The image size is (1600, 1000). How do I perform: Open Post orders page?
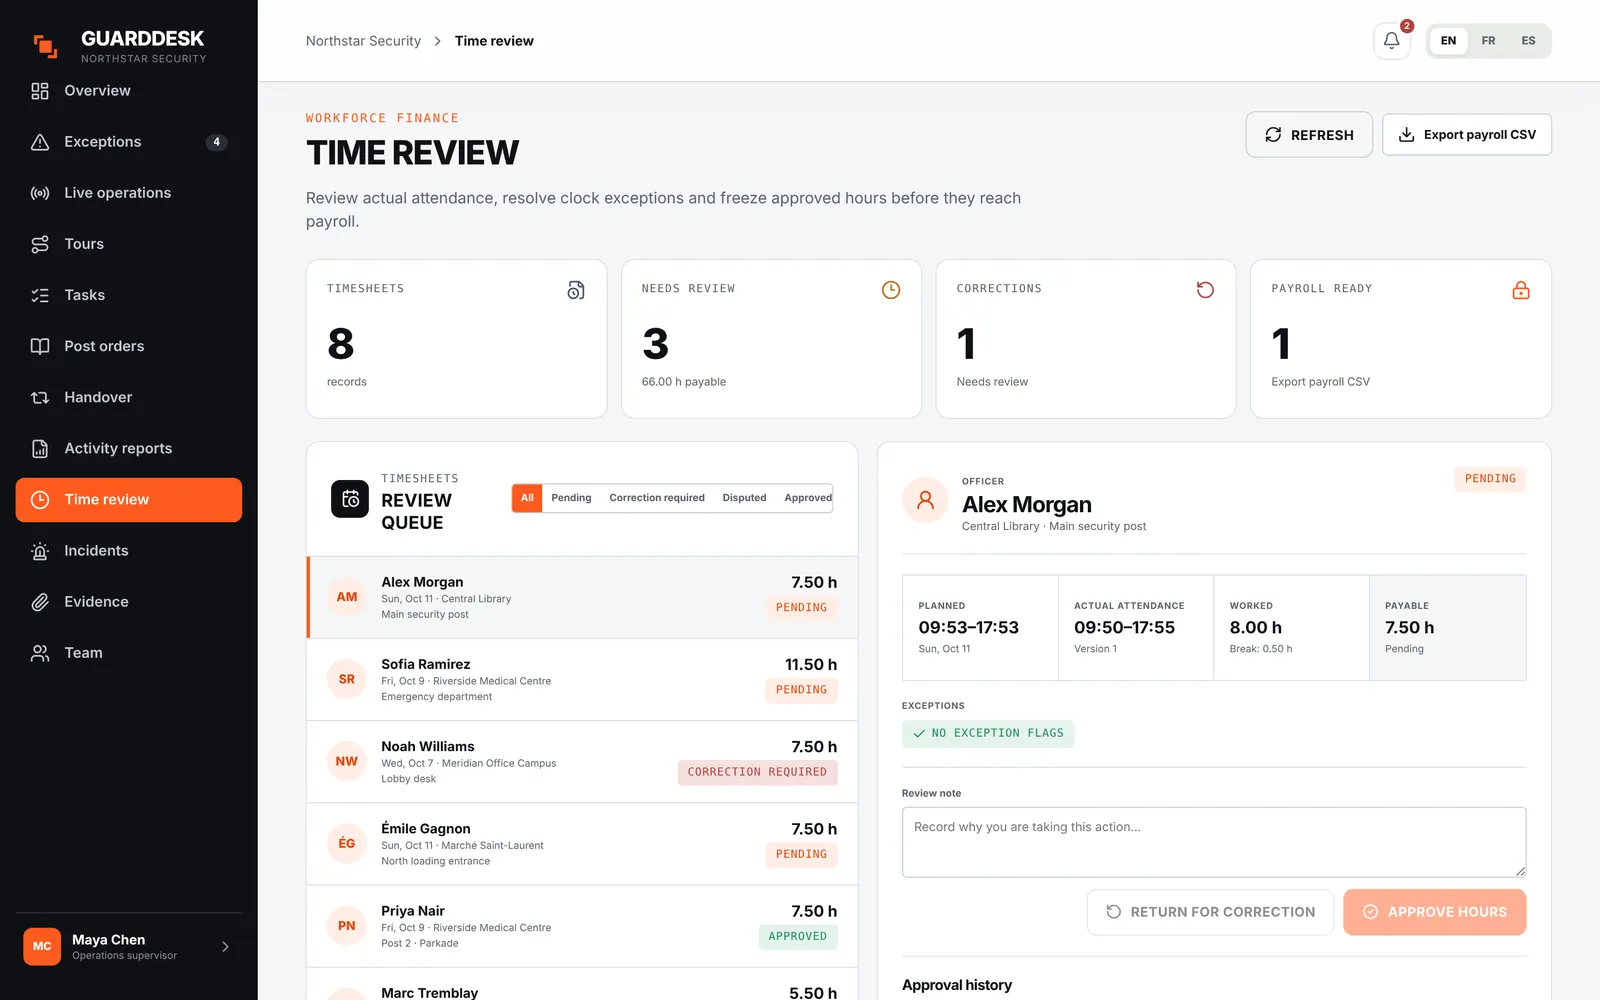129,346
